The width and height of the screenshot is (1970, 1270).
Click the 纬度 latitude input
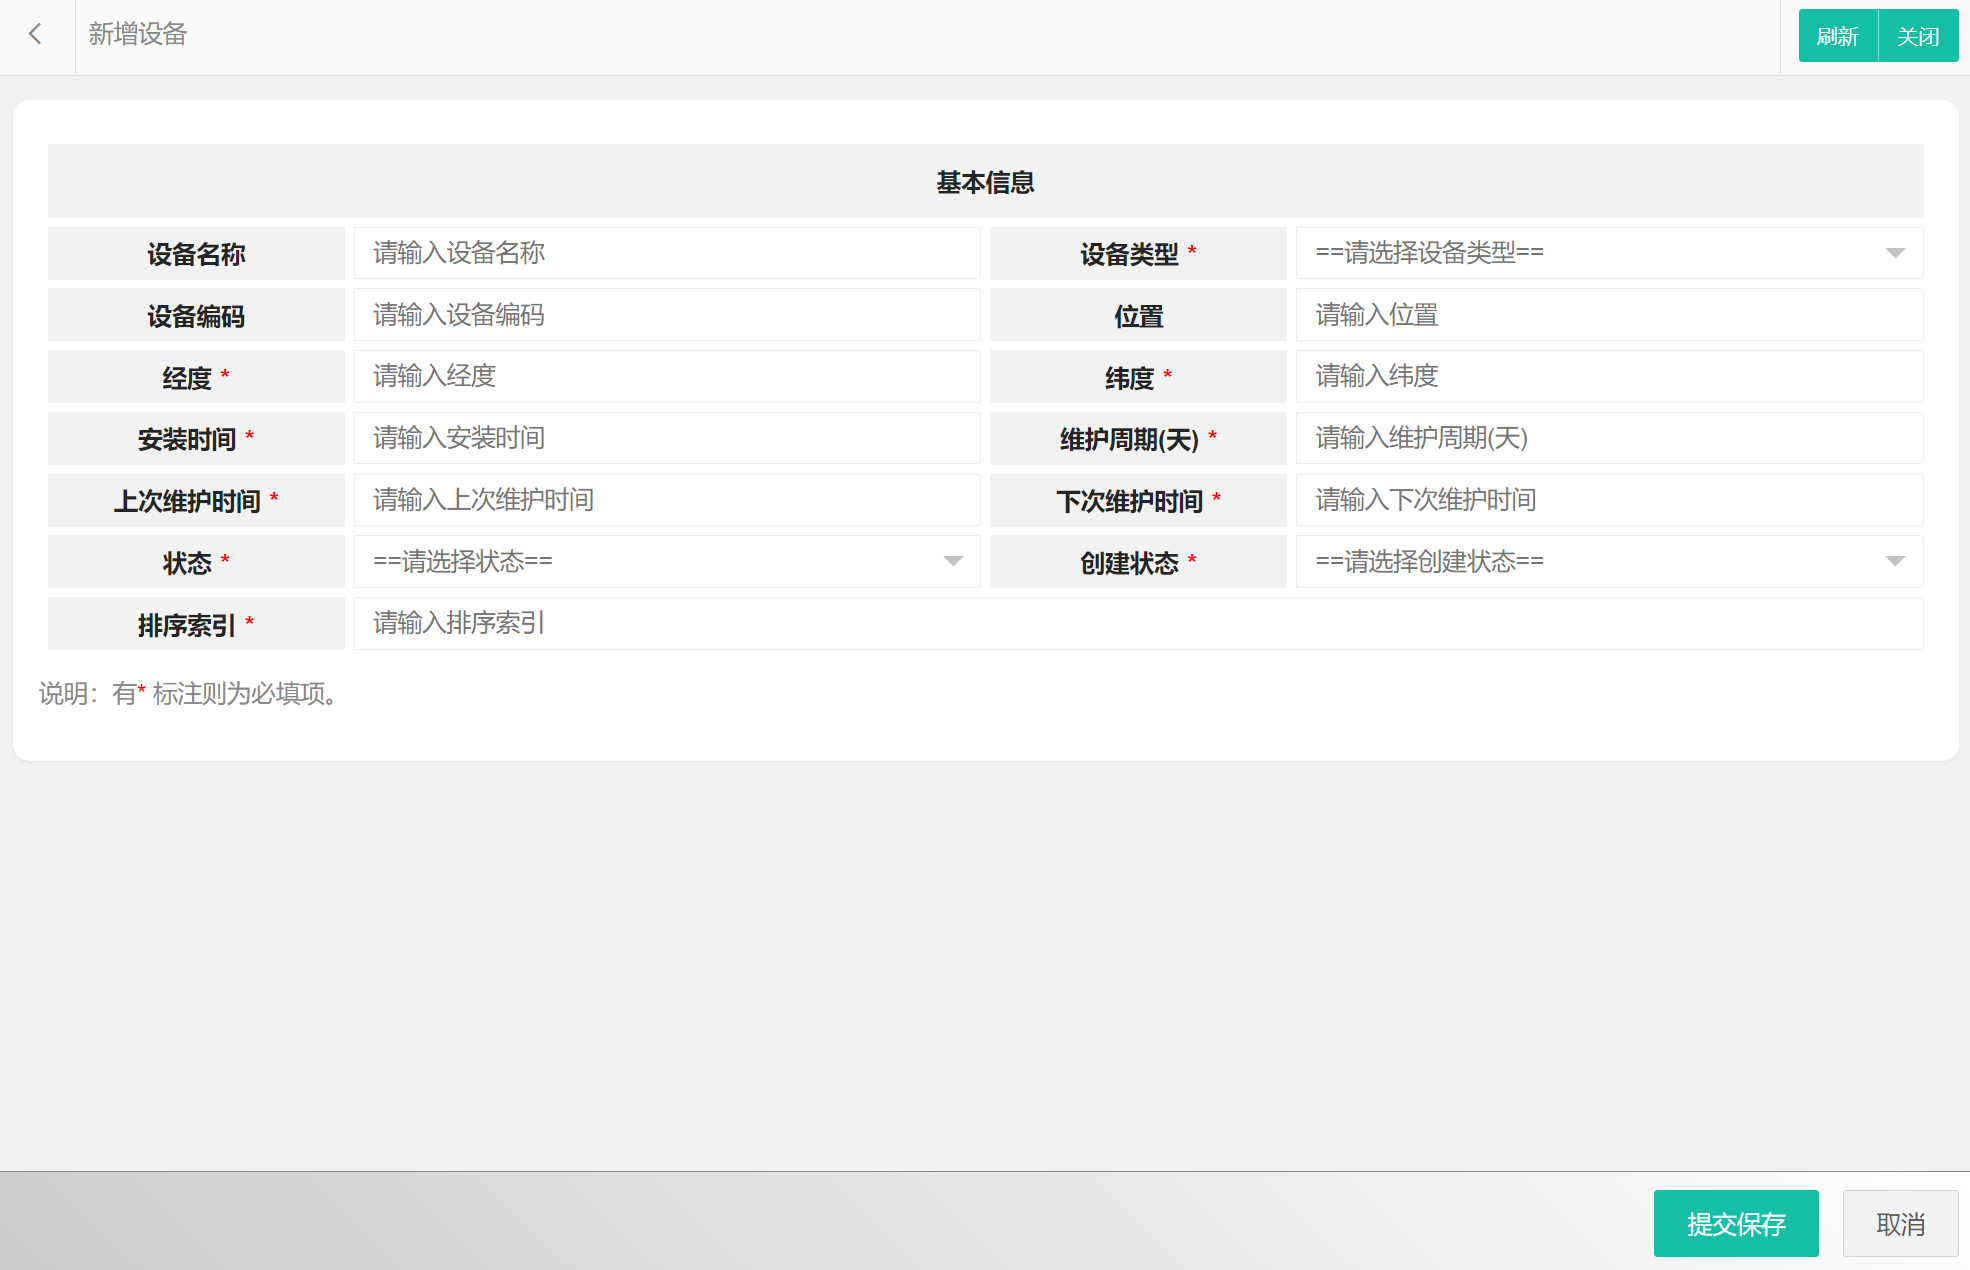pyautogui.click(x=1608, y=377)
